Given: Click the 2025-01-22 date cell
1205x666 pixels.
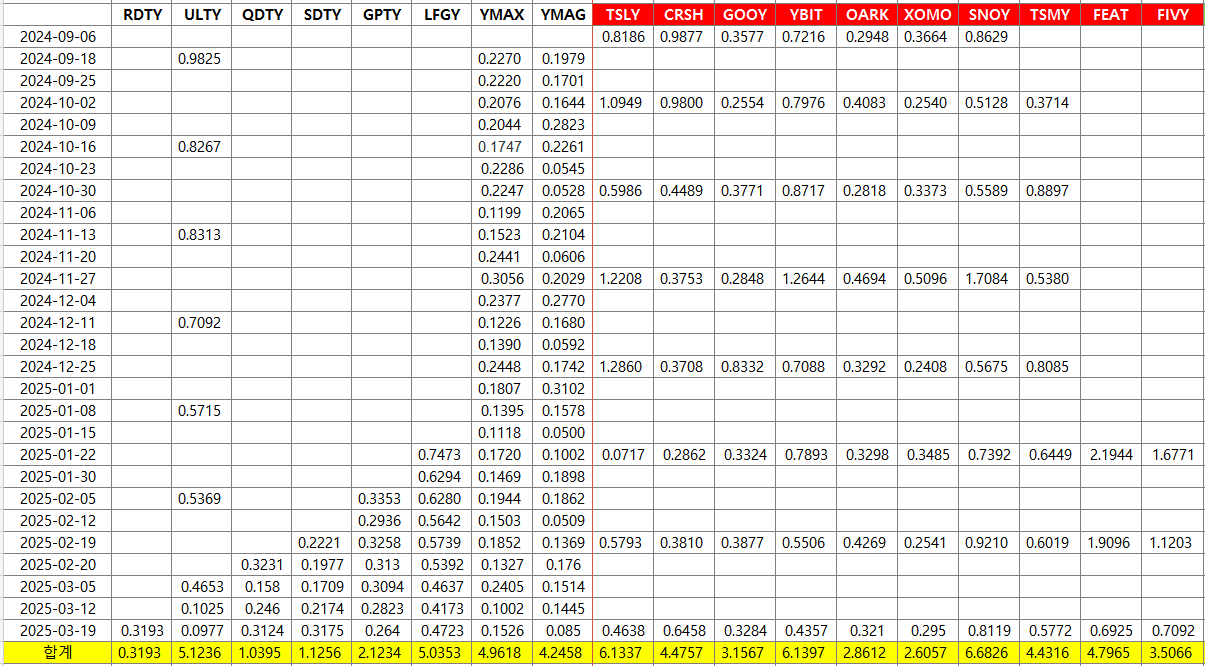Looking at the screenshot, I should coord(57,454).
